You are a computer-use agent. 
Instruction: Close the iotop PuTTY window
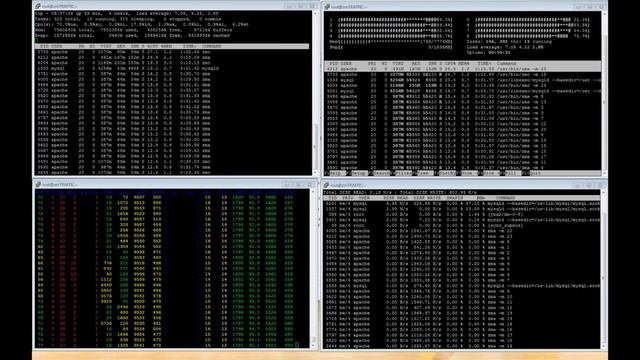(x=600, y=185)
